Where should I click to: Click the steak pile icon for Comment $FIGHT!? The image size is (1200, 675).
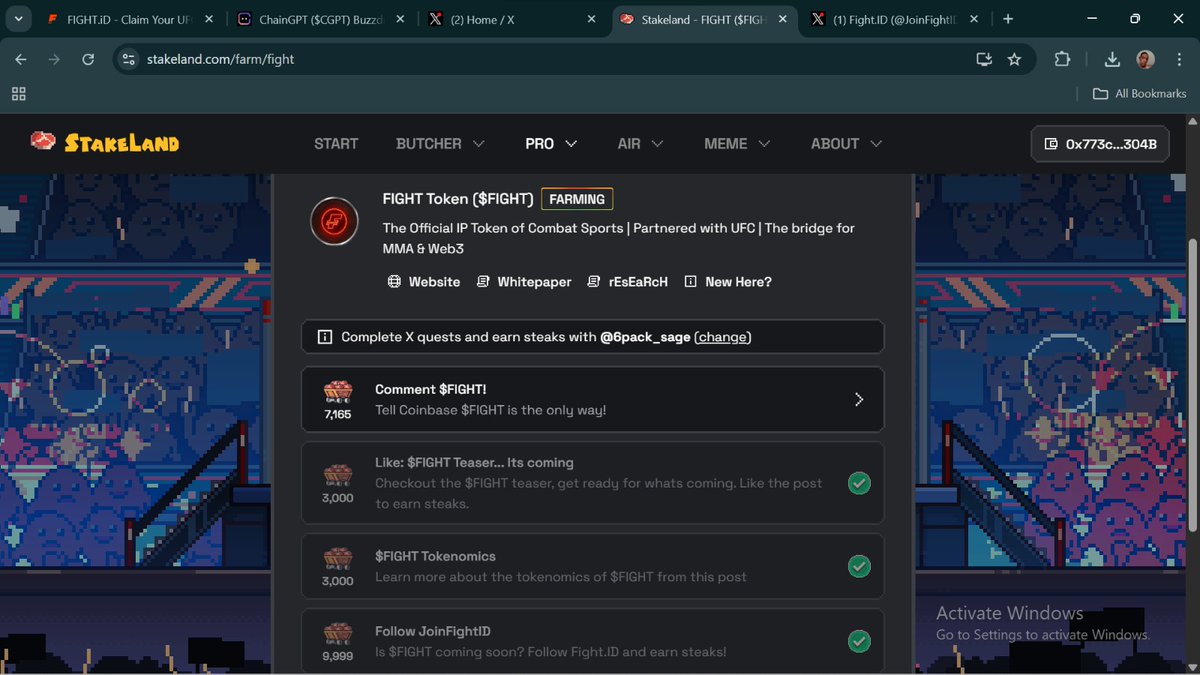[338, 391]
